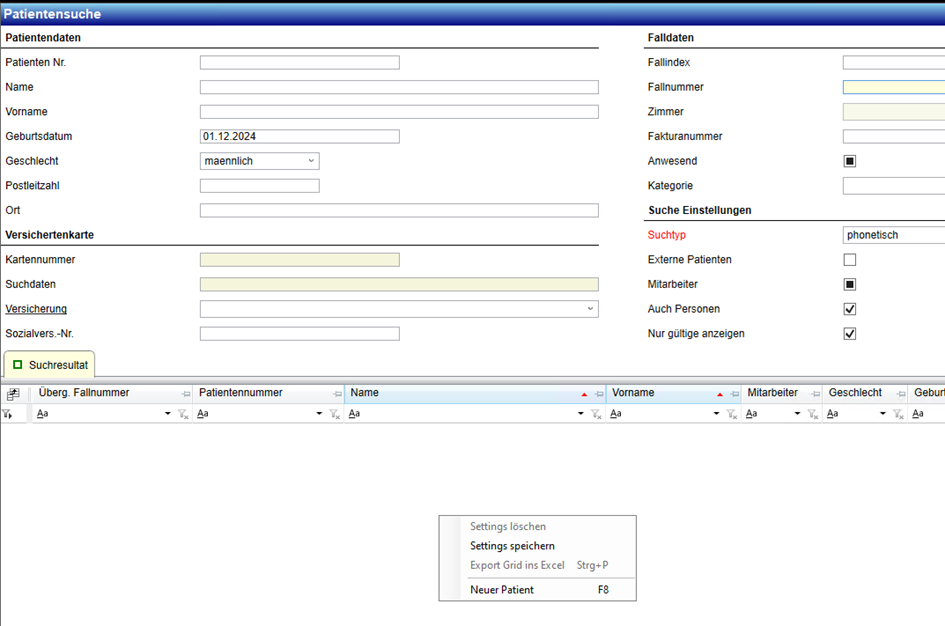
Task: Open Vorname filter value dropdown
Action: tap(716, 414)
